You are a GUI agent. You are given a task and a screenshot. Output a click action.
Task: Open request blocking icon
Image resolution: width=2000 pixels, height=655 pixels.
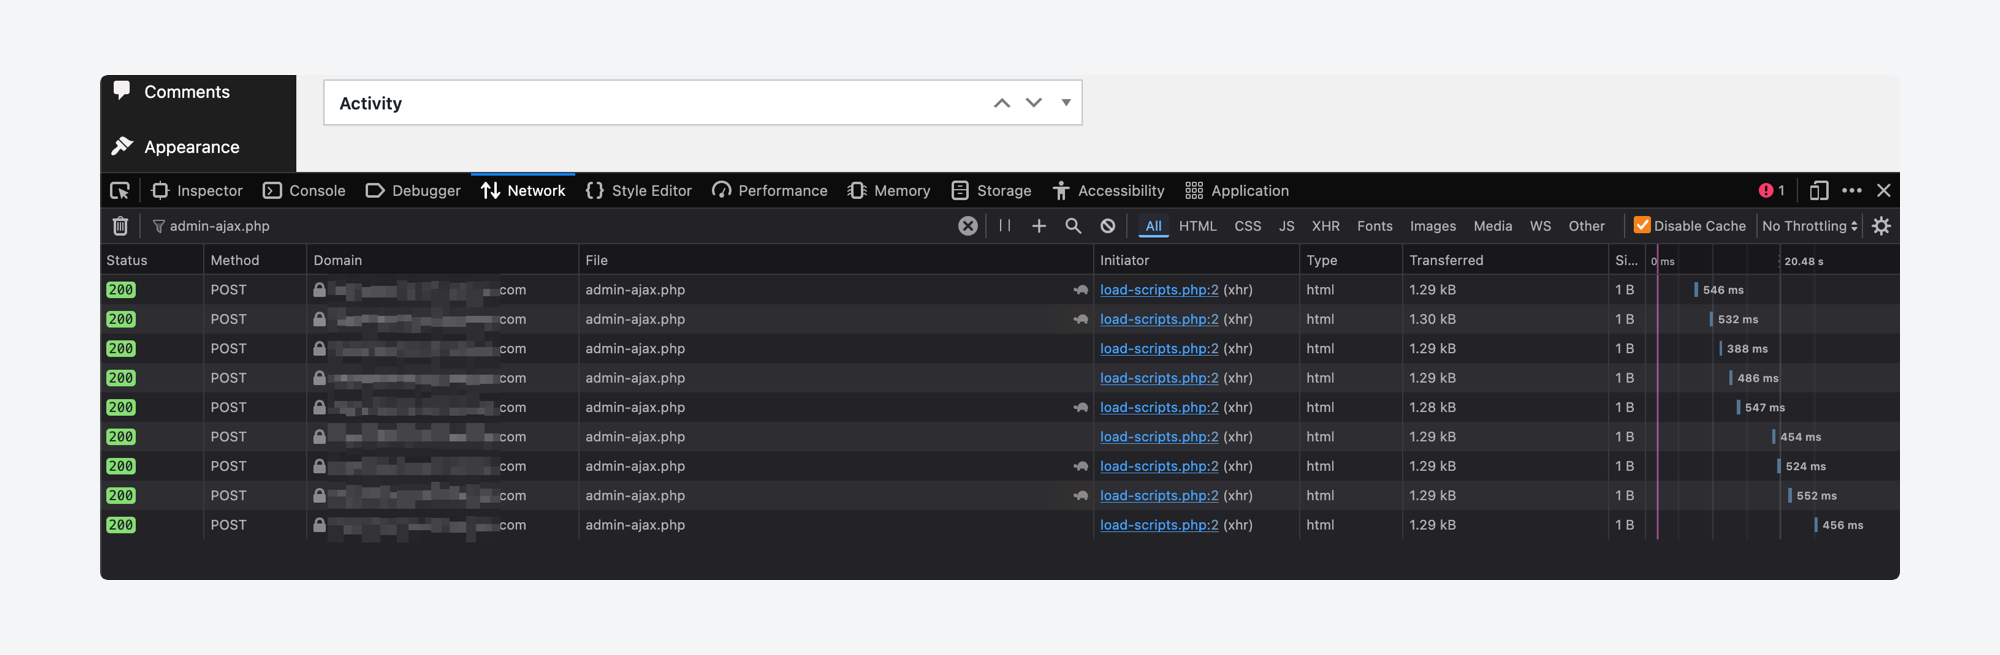pos(1108,226)
